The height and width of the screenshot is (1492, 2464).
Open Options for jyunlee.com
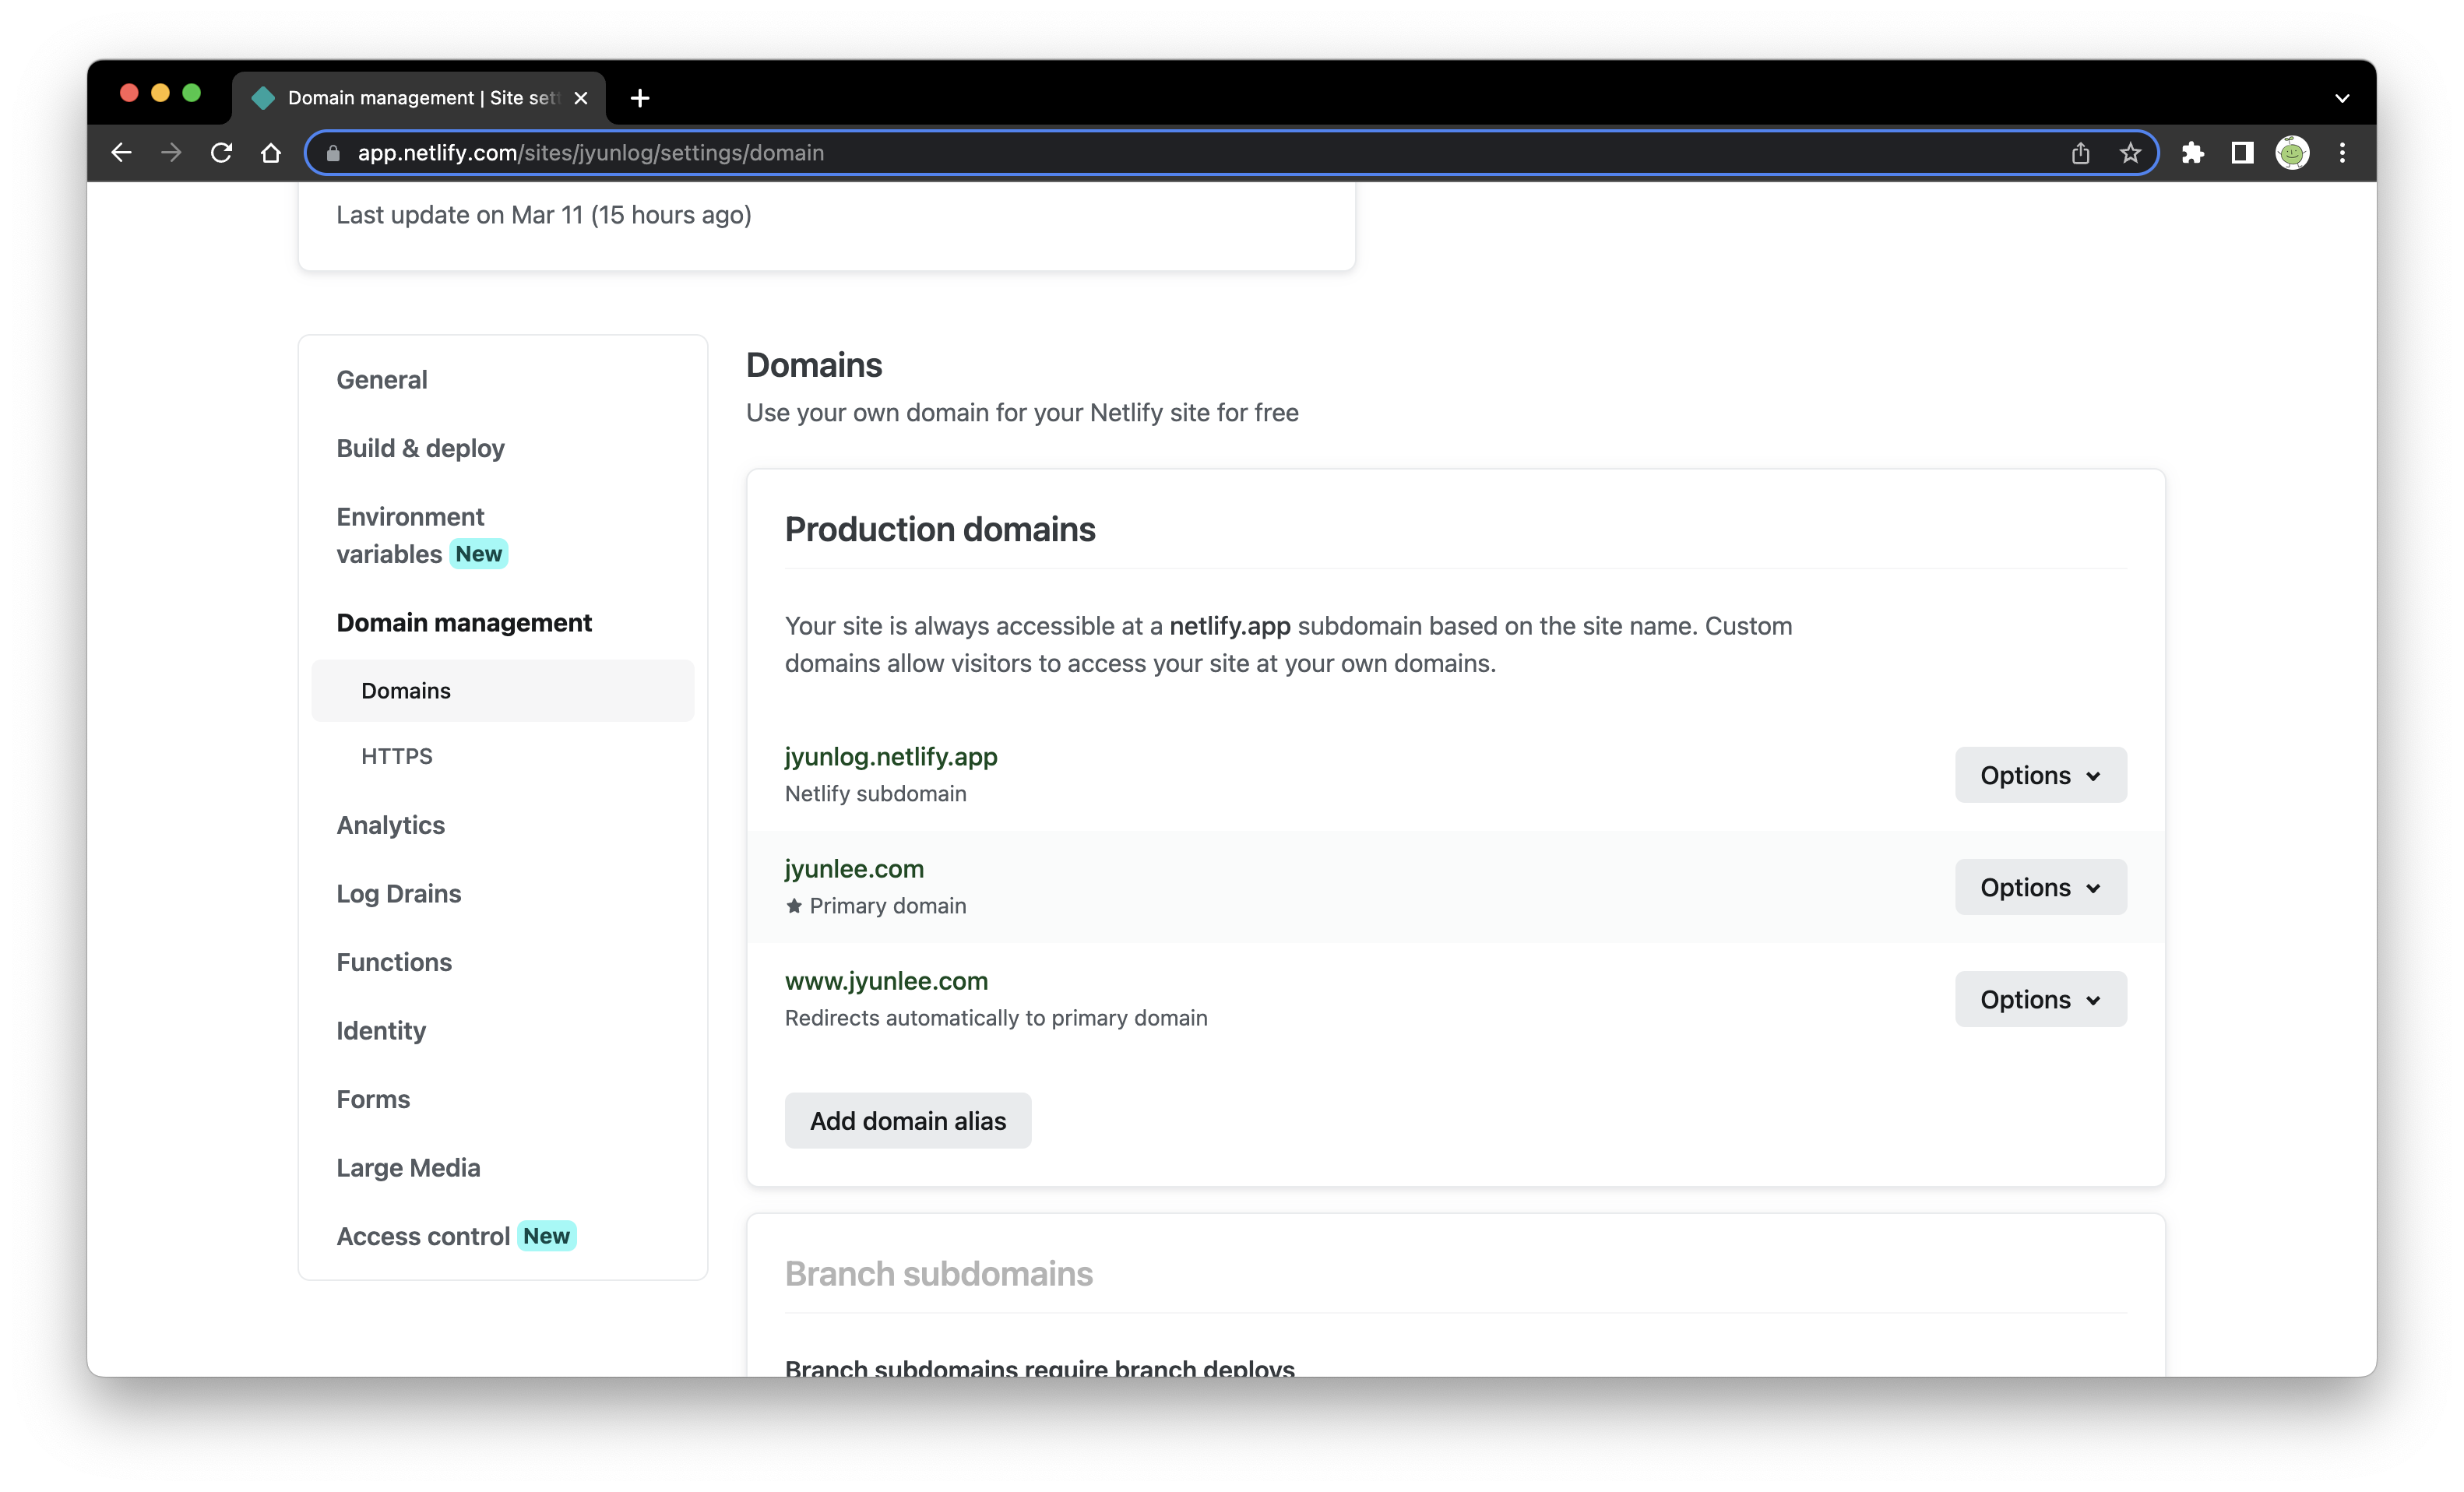pos(2040,887)
